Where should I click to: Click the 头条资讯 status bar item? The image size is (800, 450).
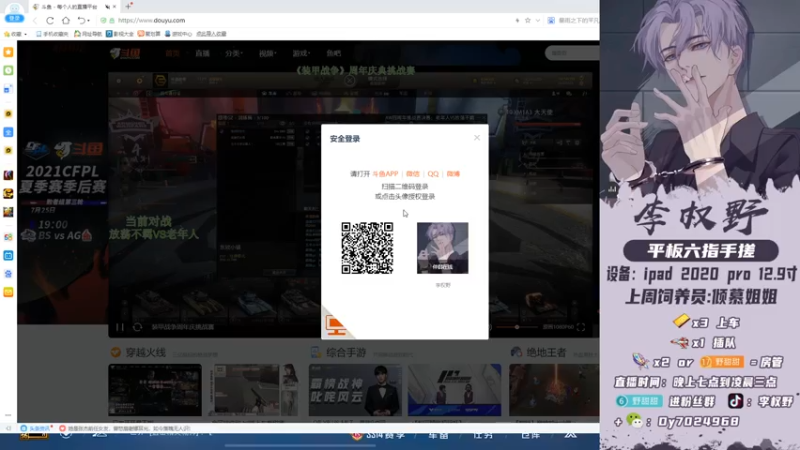pos(36,428)
